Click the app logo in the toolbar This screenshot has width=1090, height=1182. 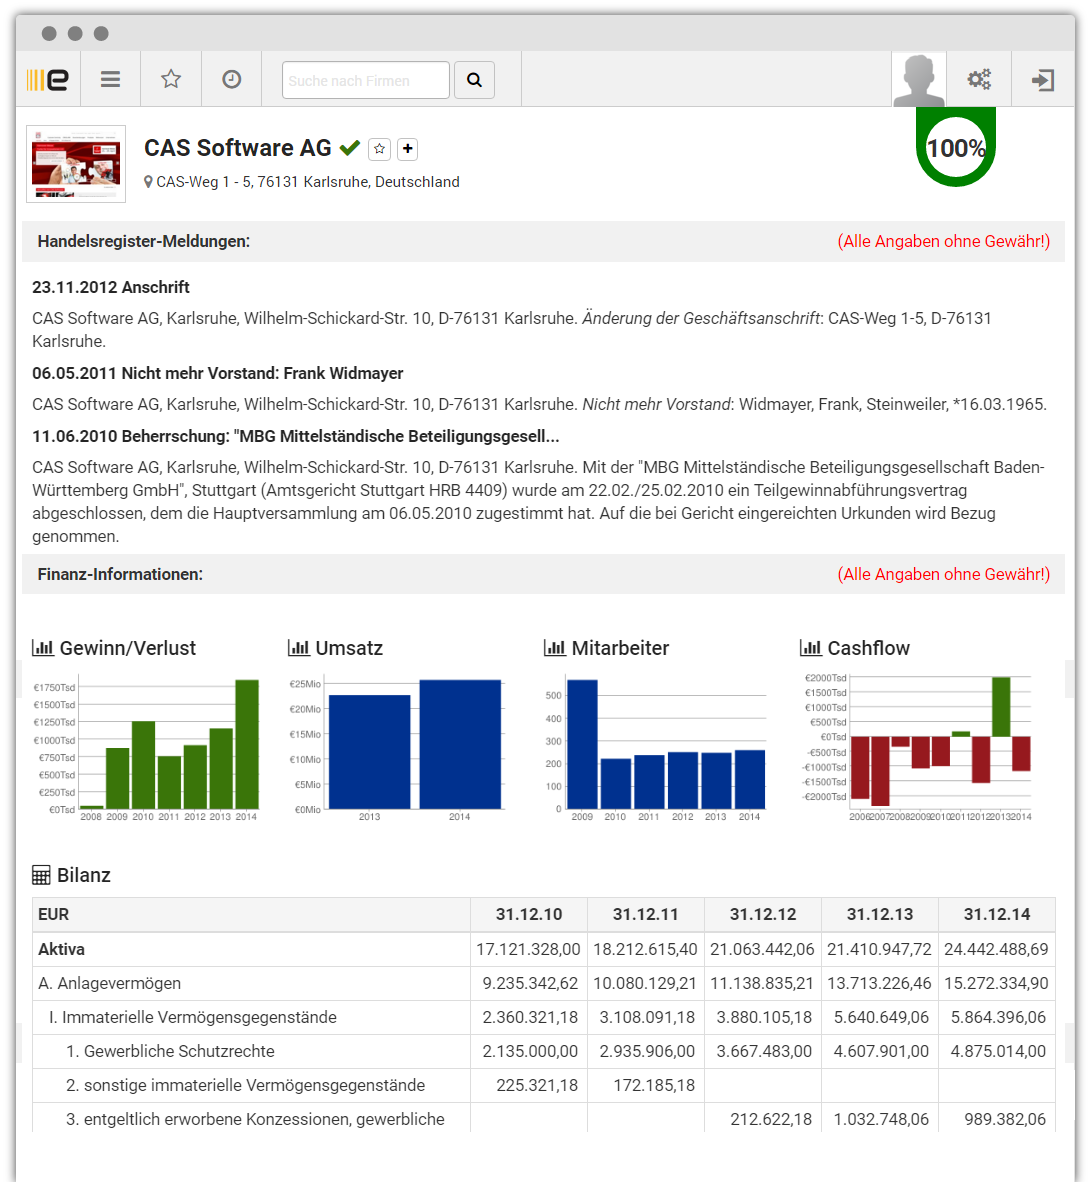point(48,80)
